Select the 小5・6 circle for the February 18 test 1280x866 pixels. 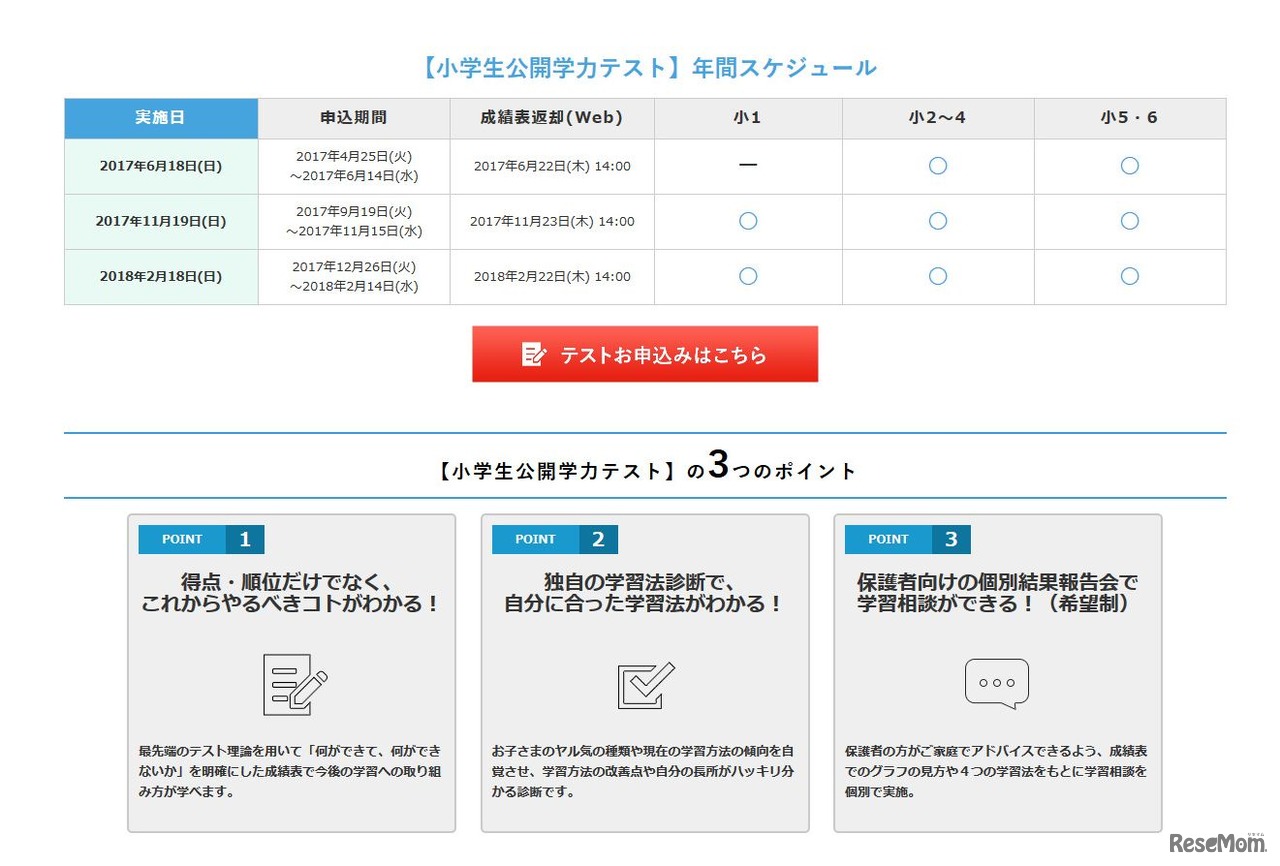1129,276
